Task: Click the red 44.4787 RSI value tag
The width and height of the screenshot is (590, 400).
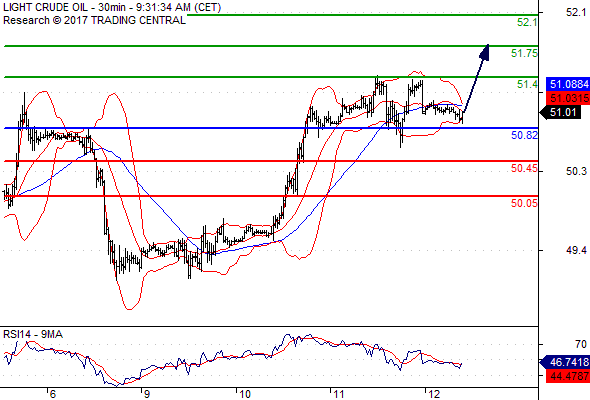Action: click(567, 376)
